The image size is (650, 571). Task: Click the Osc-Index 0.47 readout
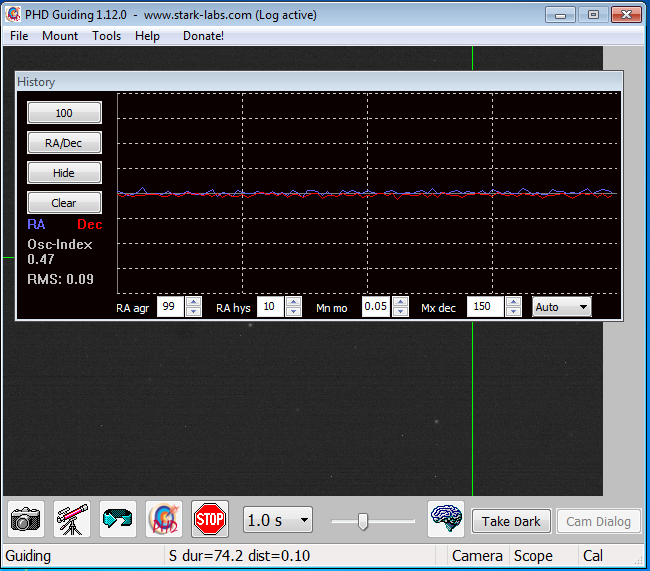pos(60,252)
